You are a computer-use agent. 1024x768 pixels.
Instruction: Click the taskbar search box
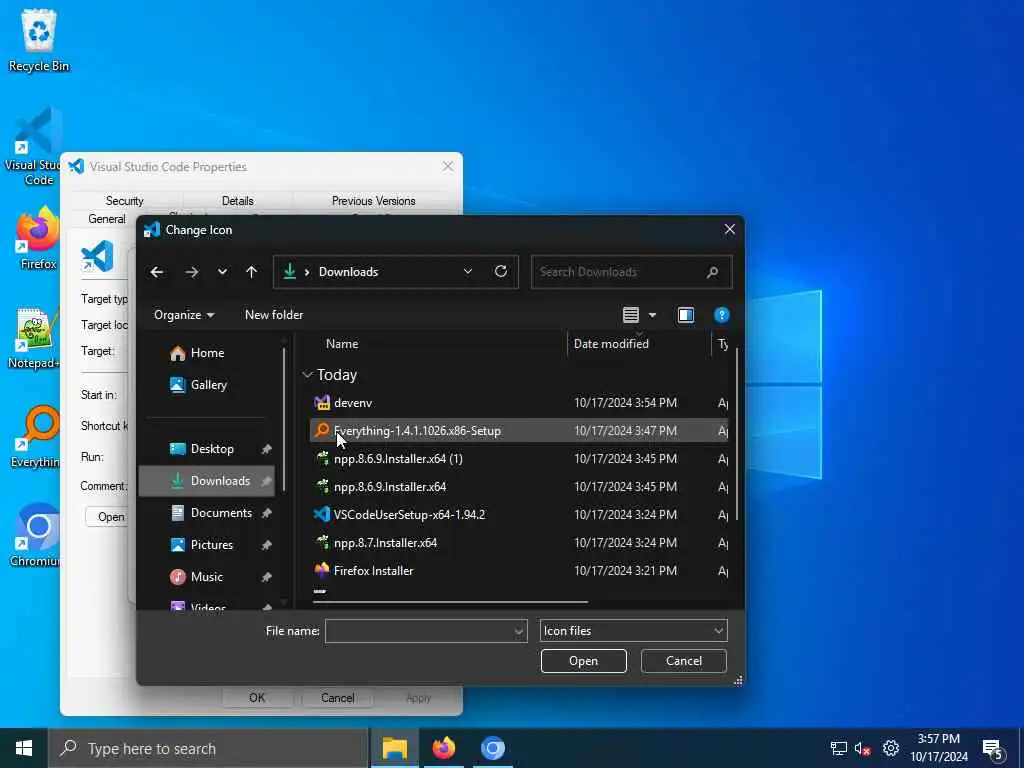pyautogui.click(x=209, y=748)
